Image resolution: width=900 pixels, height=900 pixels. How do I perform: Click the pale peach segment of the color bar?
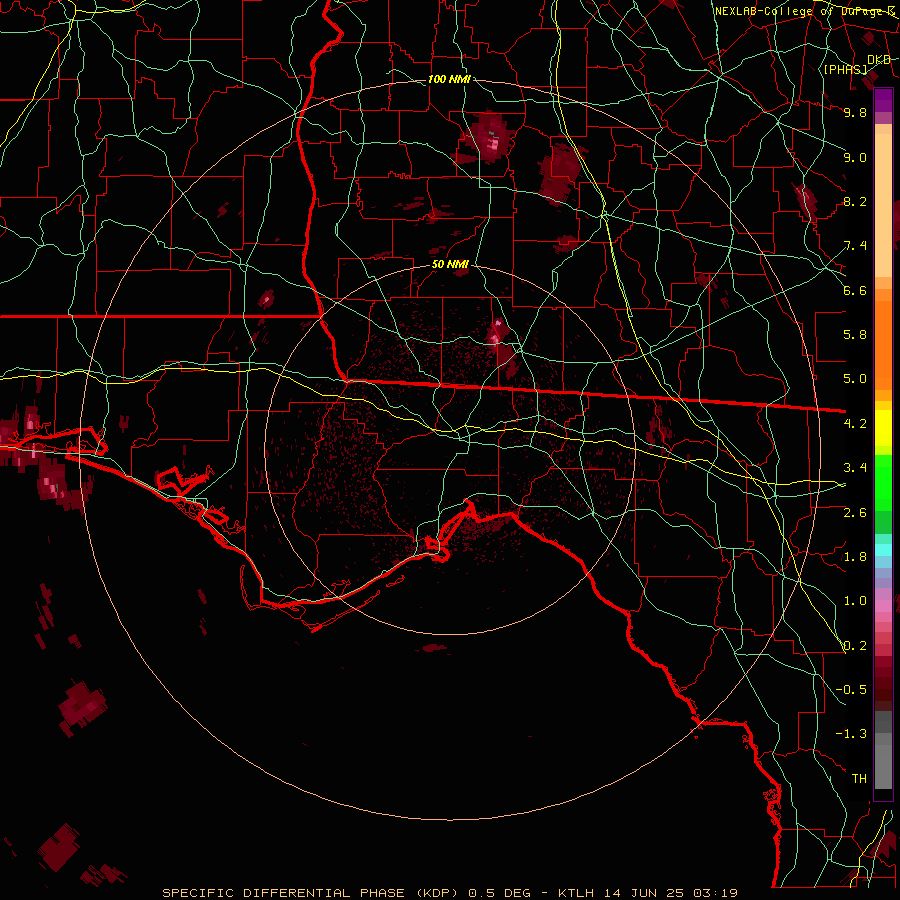coord(883,205)
